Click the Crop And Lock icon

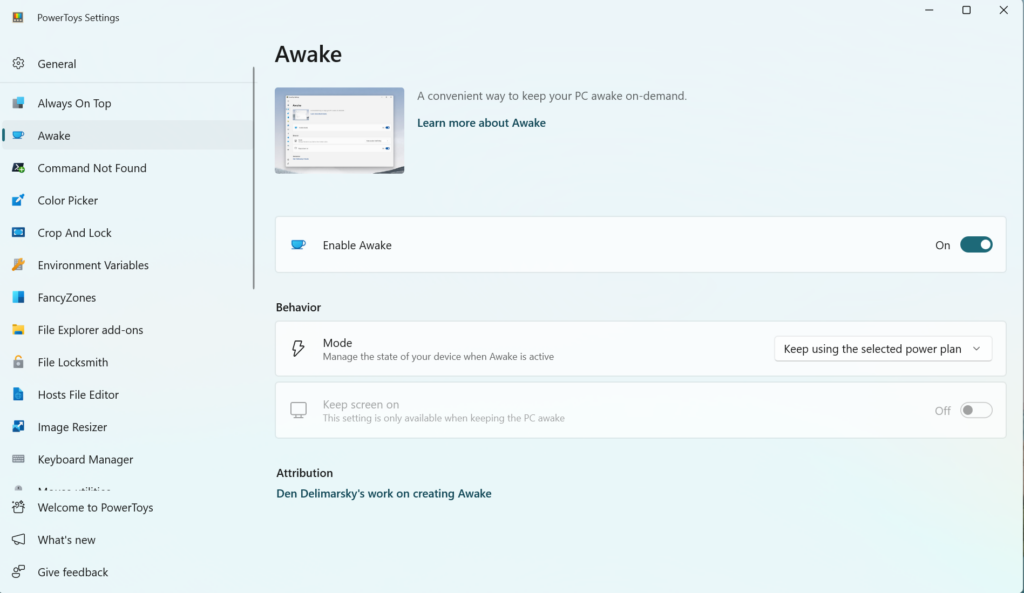(x=20, y=232)
